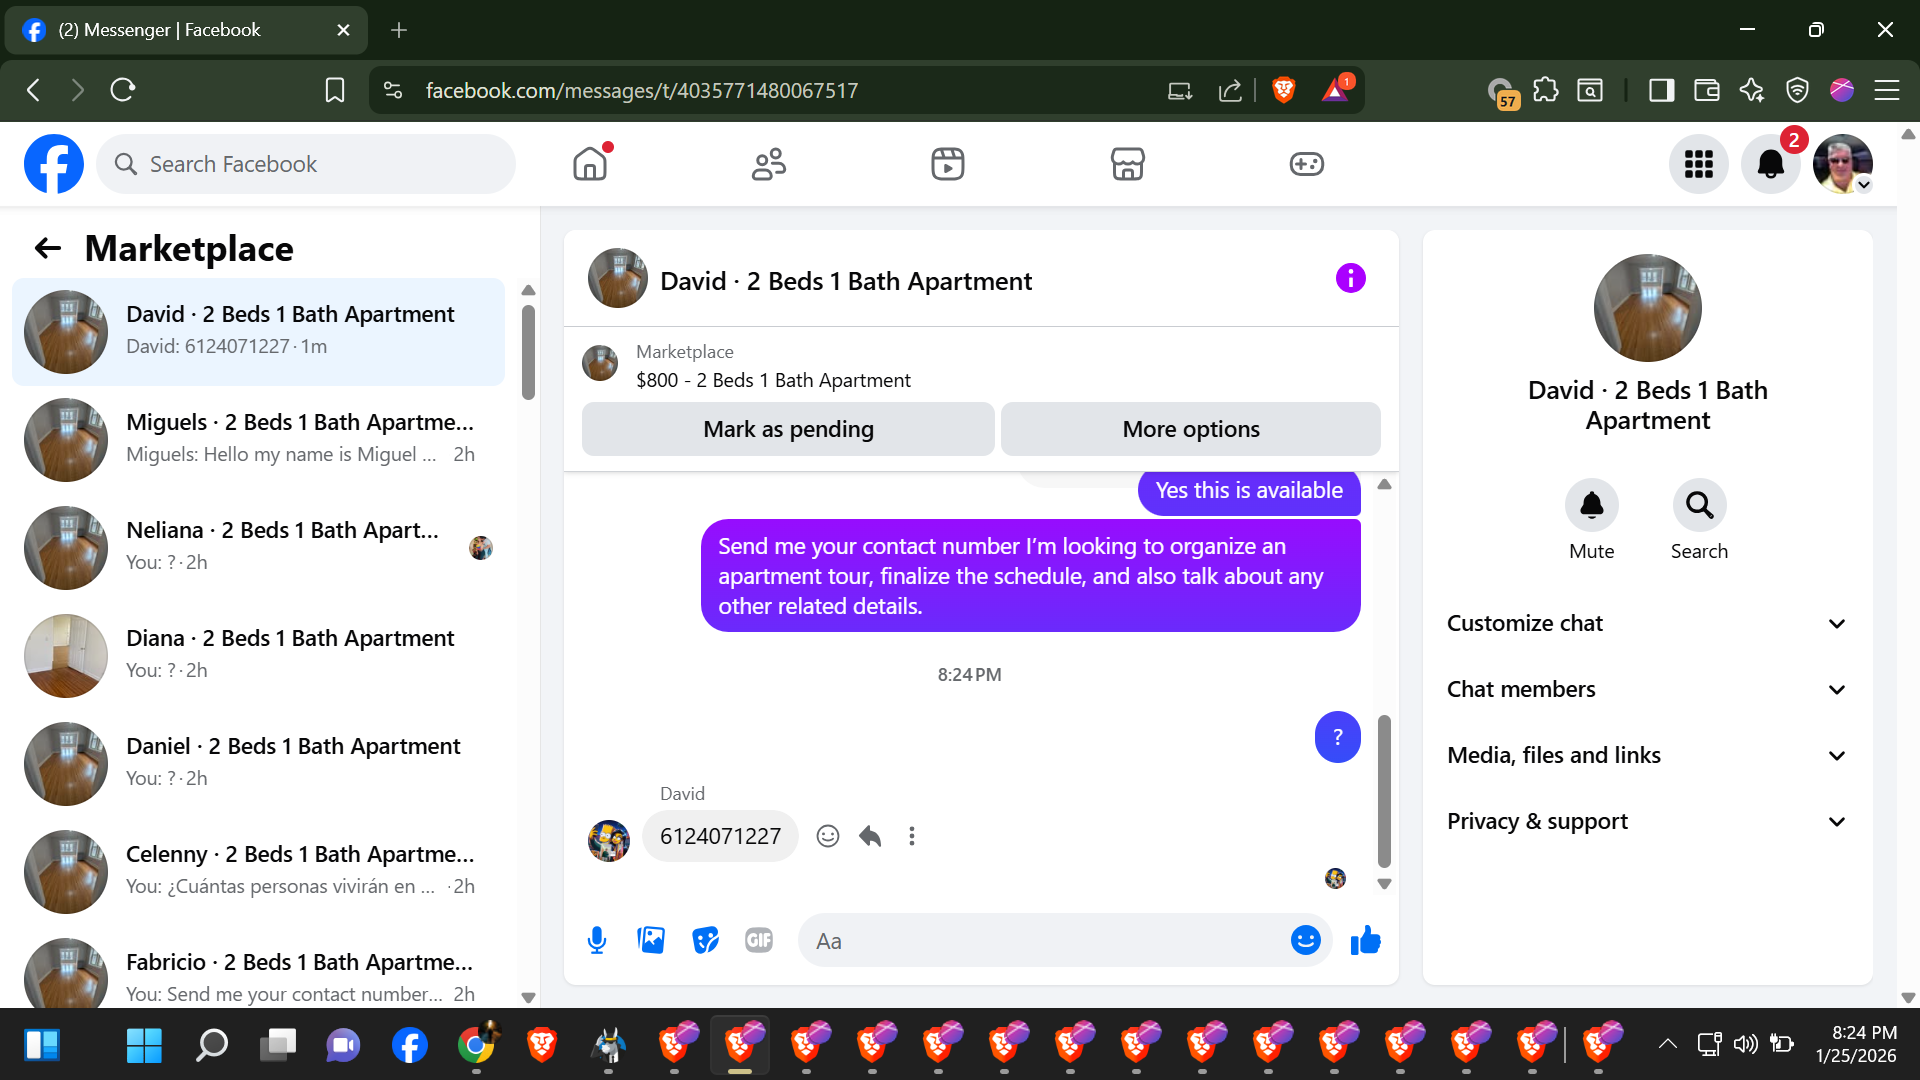This screenshot has width=1920, height=1080.
Task: Expand Customize chat section
Action: point(1647,624)
